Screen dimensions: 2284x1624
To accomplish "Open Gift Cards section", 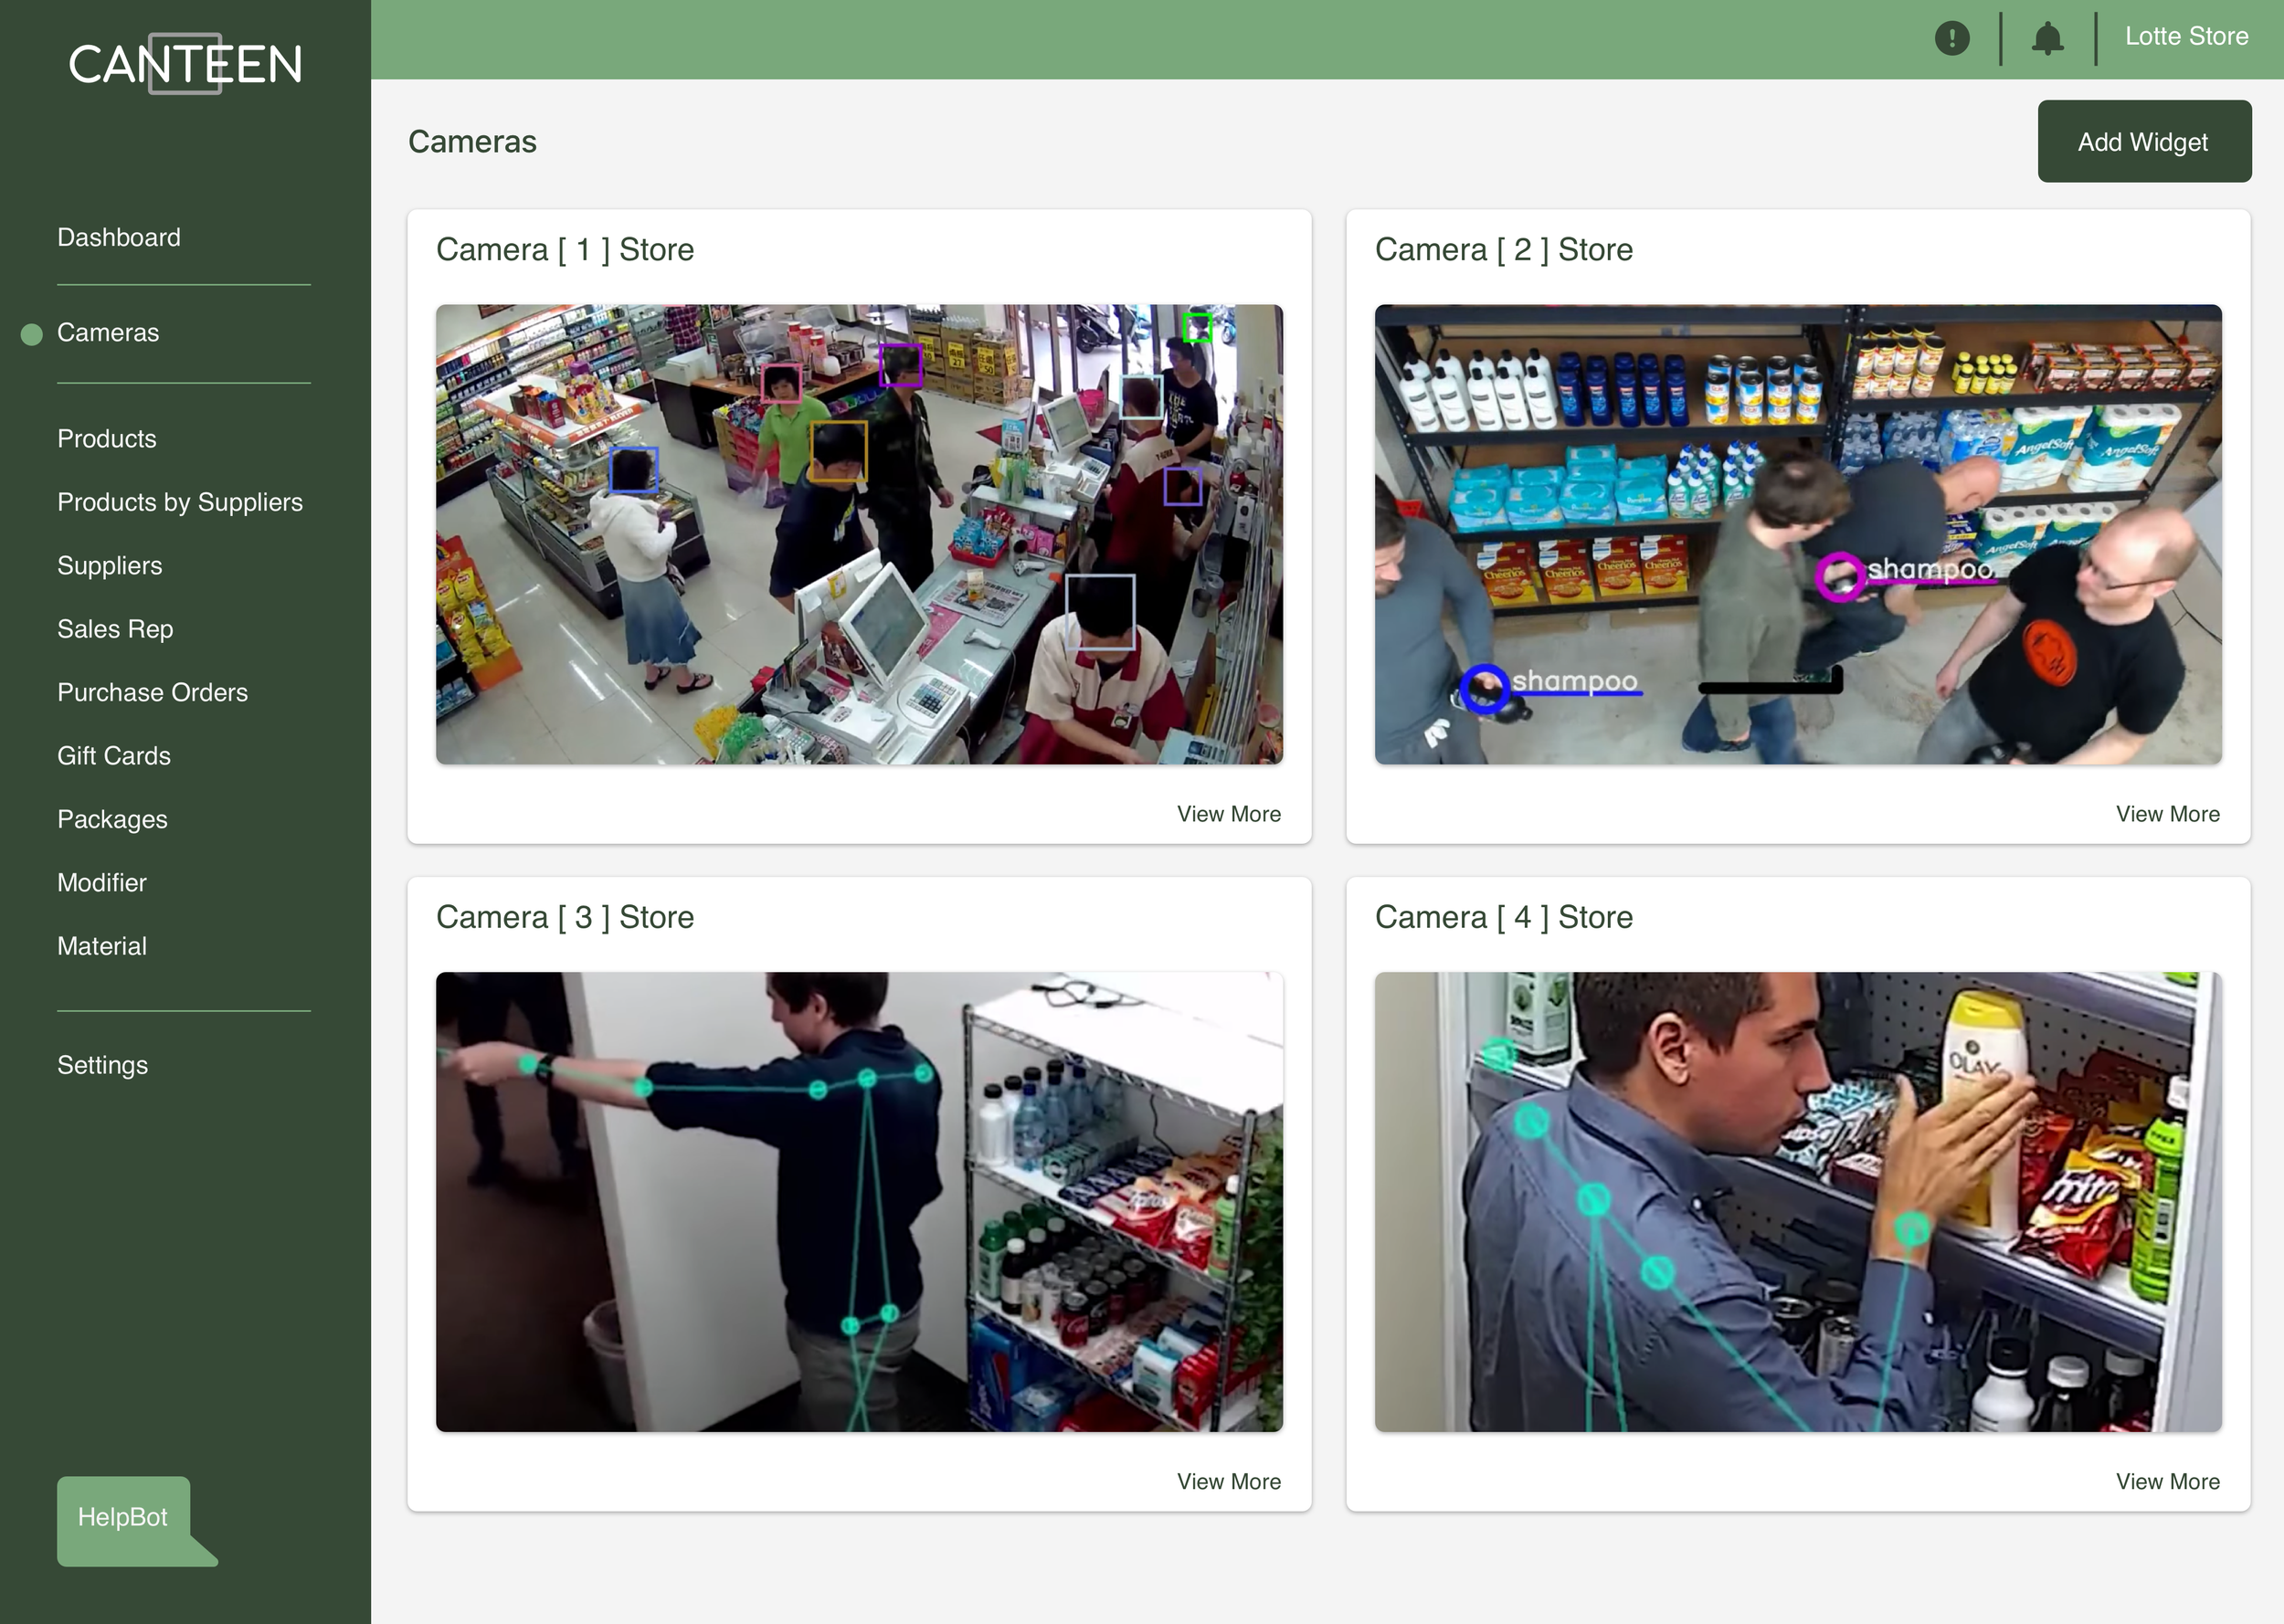I will pyautogui.click(x=114, y=756).
